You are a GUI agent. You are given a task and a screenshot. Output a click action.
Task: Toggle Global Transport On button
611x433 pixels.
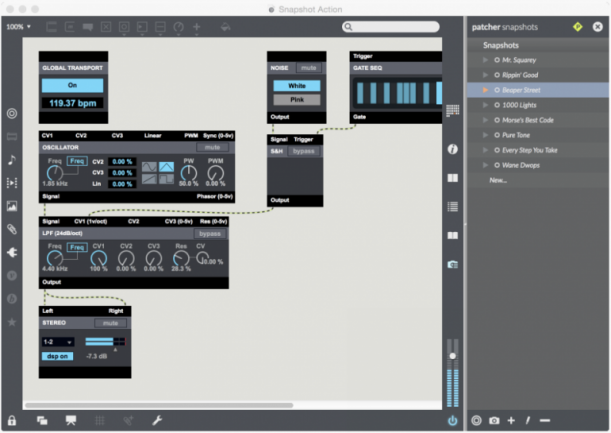[x=72, y=85]
